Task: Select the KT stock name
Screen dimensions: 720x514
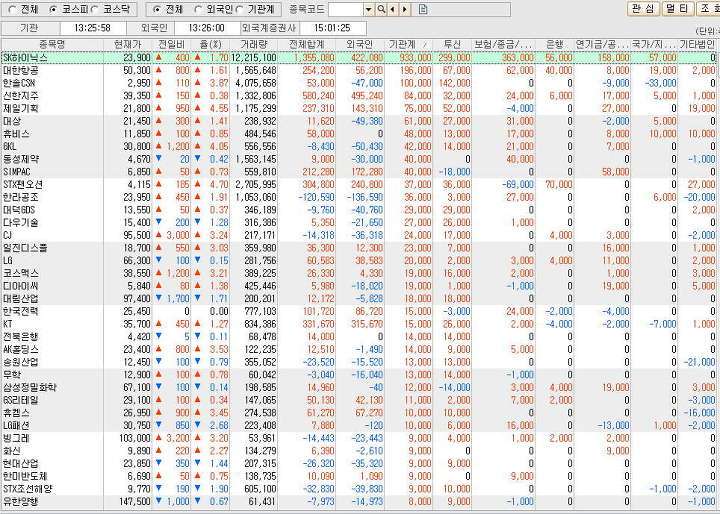Action: [7, 324]
